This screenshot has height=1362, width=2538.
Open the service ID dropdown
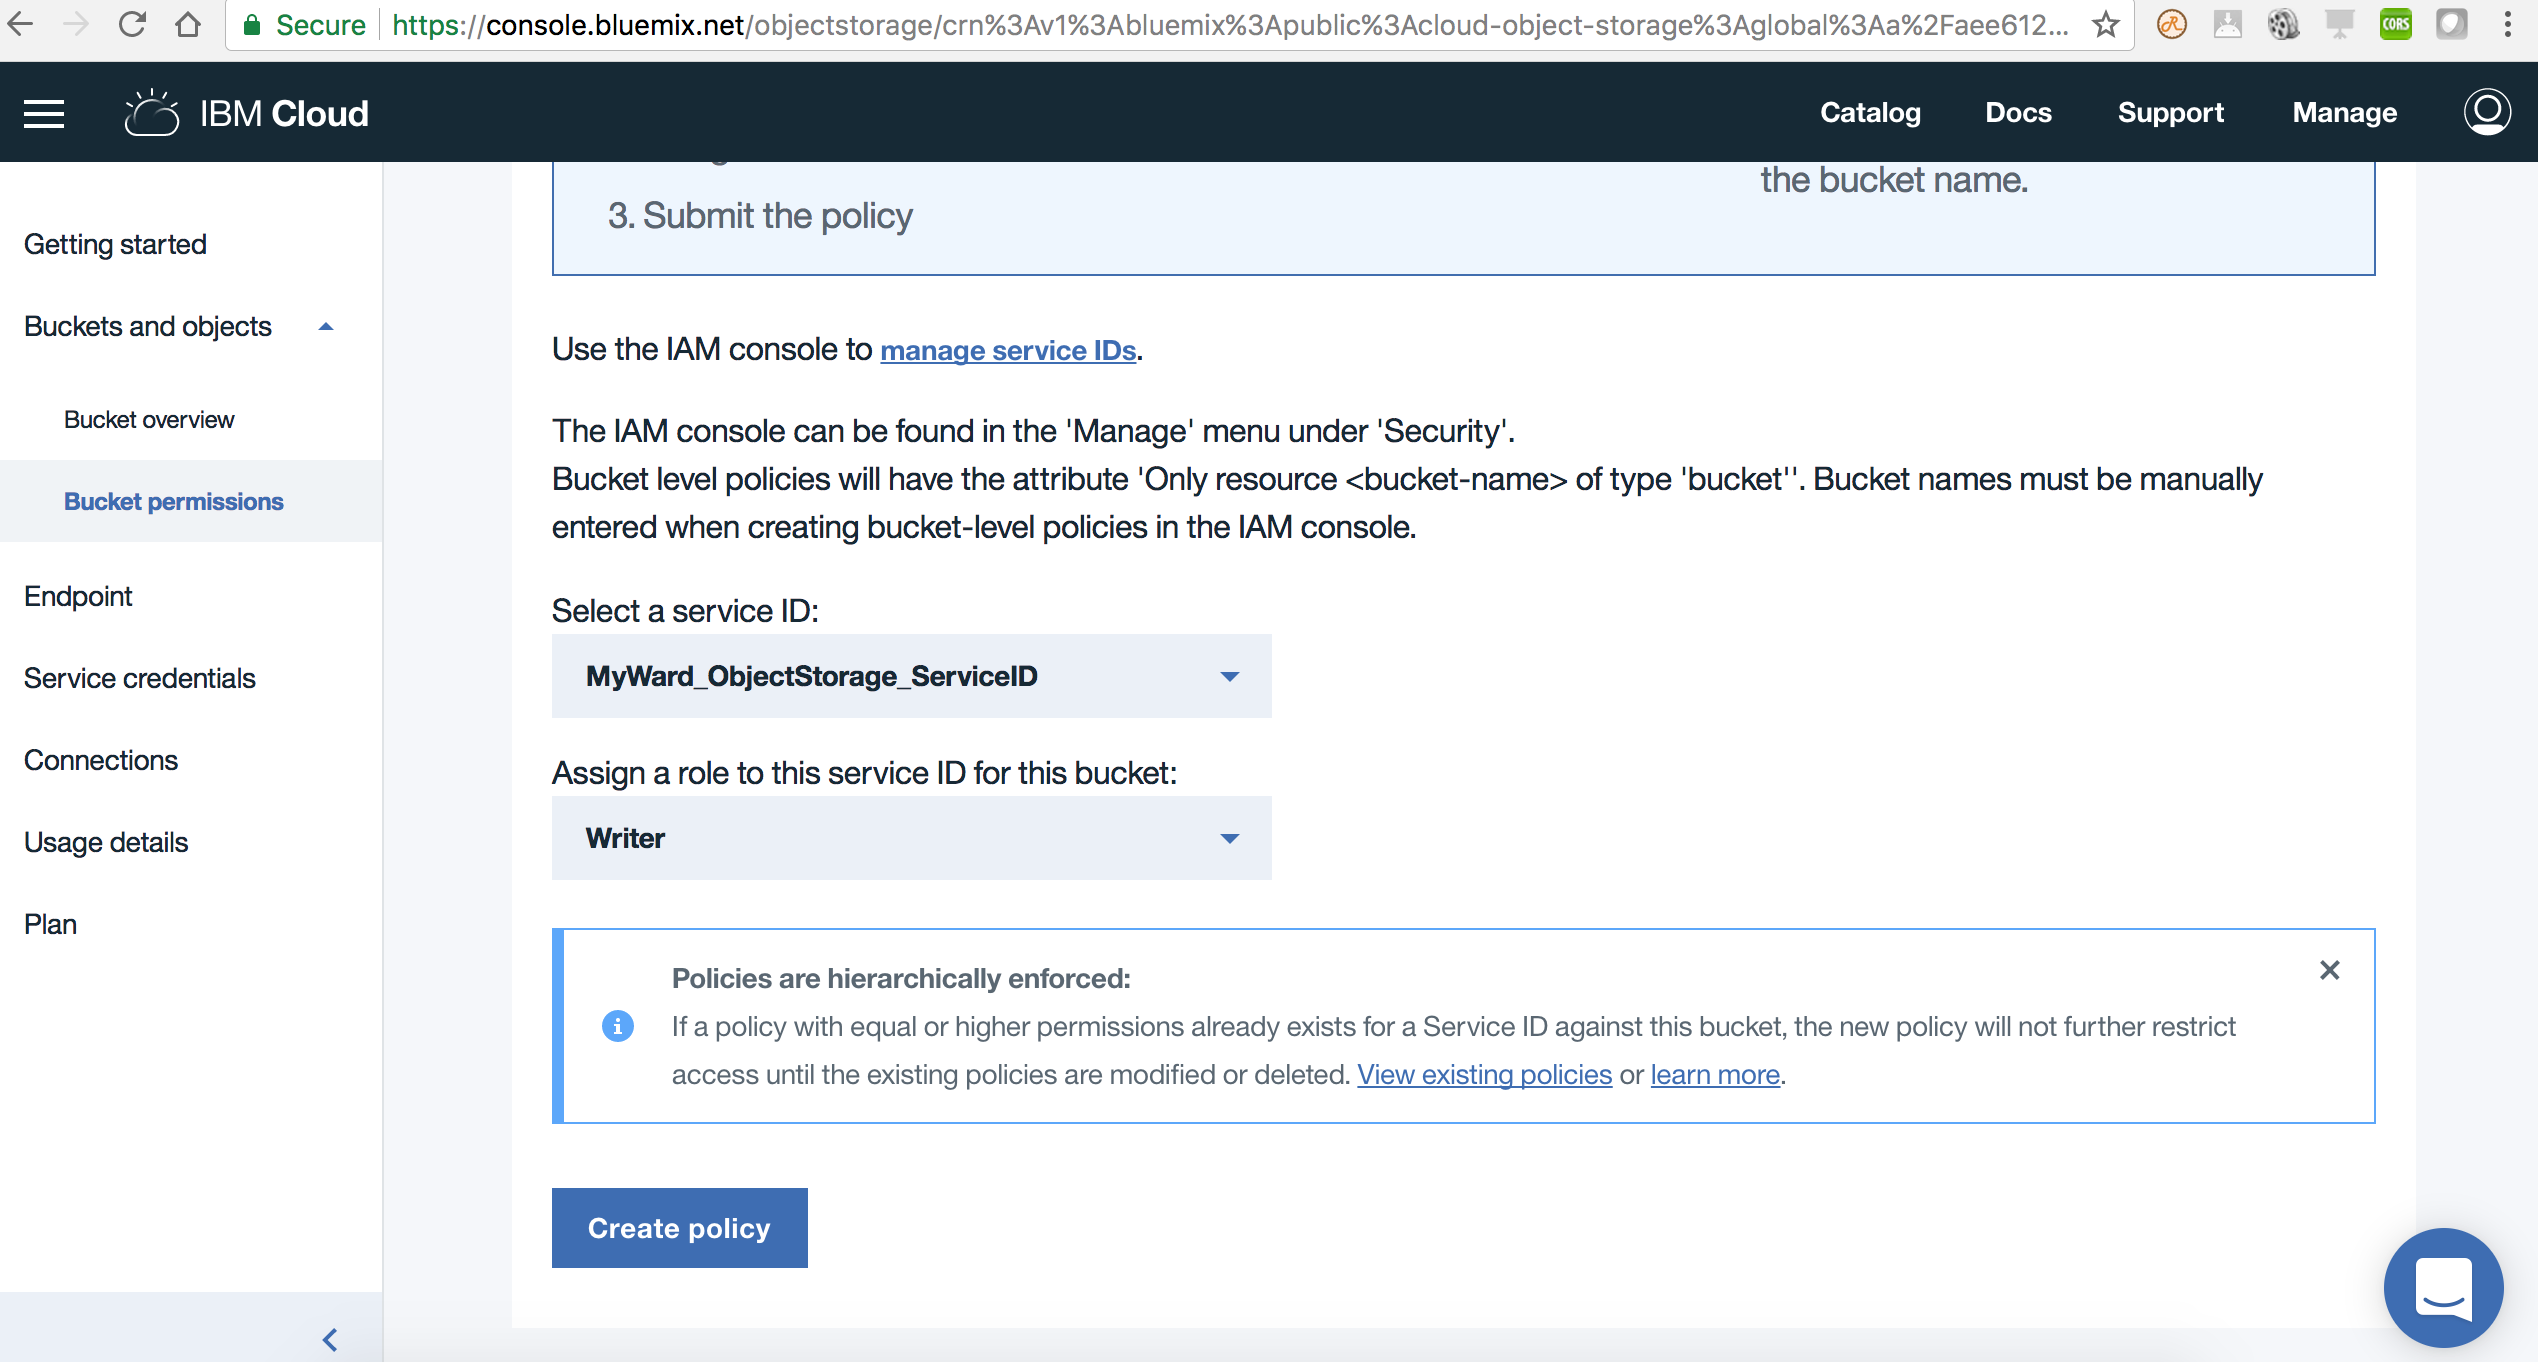point(911,676)
